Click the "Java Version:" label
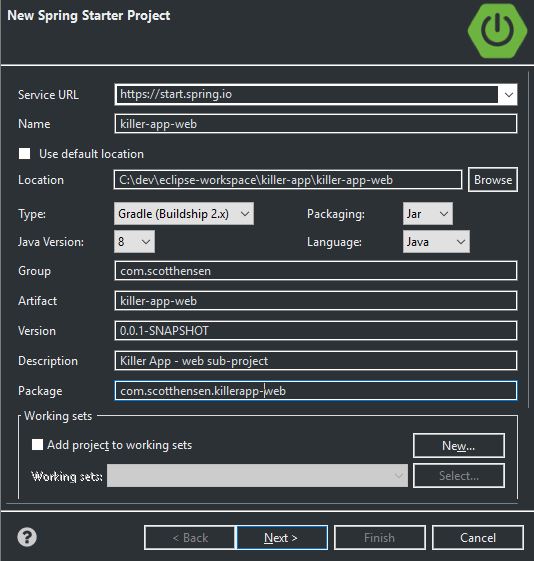 (51, 242)
